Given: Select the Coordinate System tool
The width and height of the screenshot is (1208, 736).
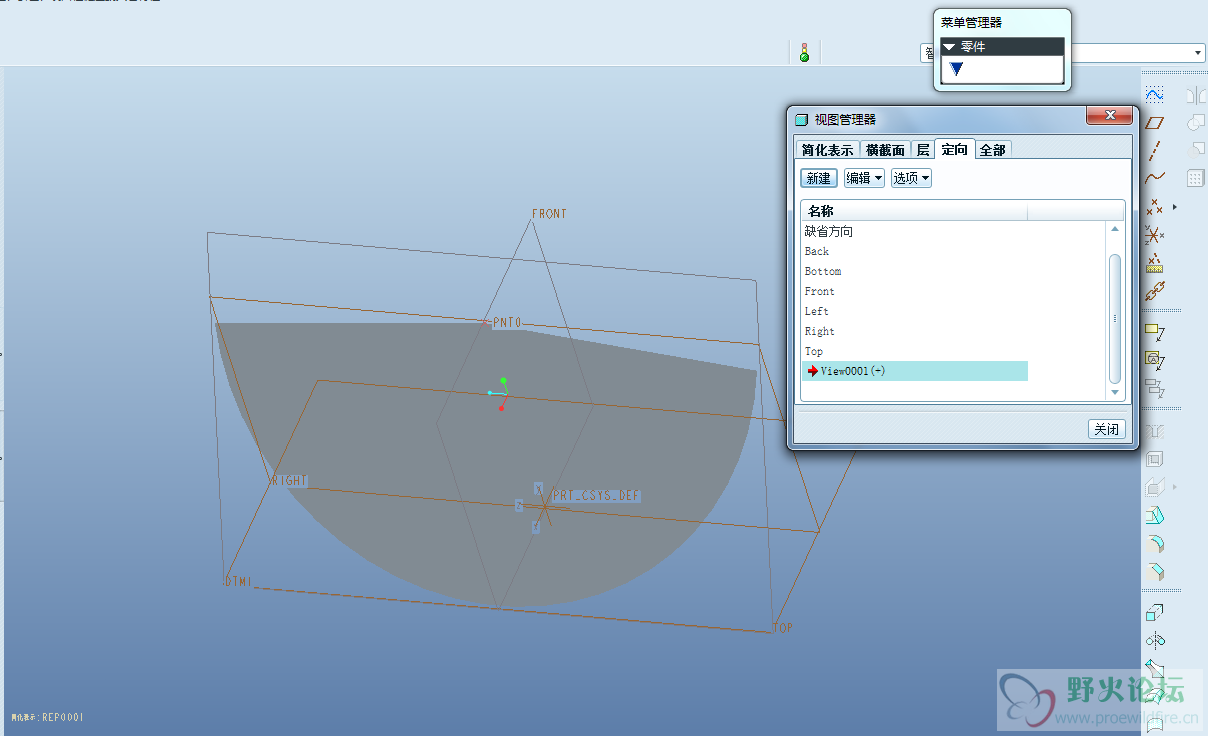Looking at the screenshot, I should click(x=1155, y=236).
